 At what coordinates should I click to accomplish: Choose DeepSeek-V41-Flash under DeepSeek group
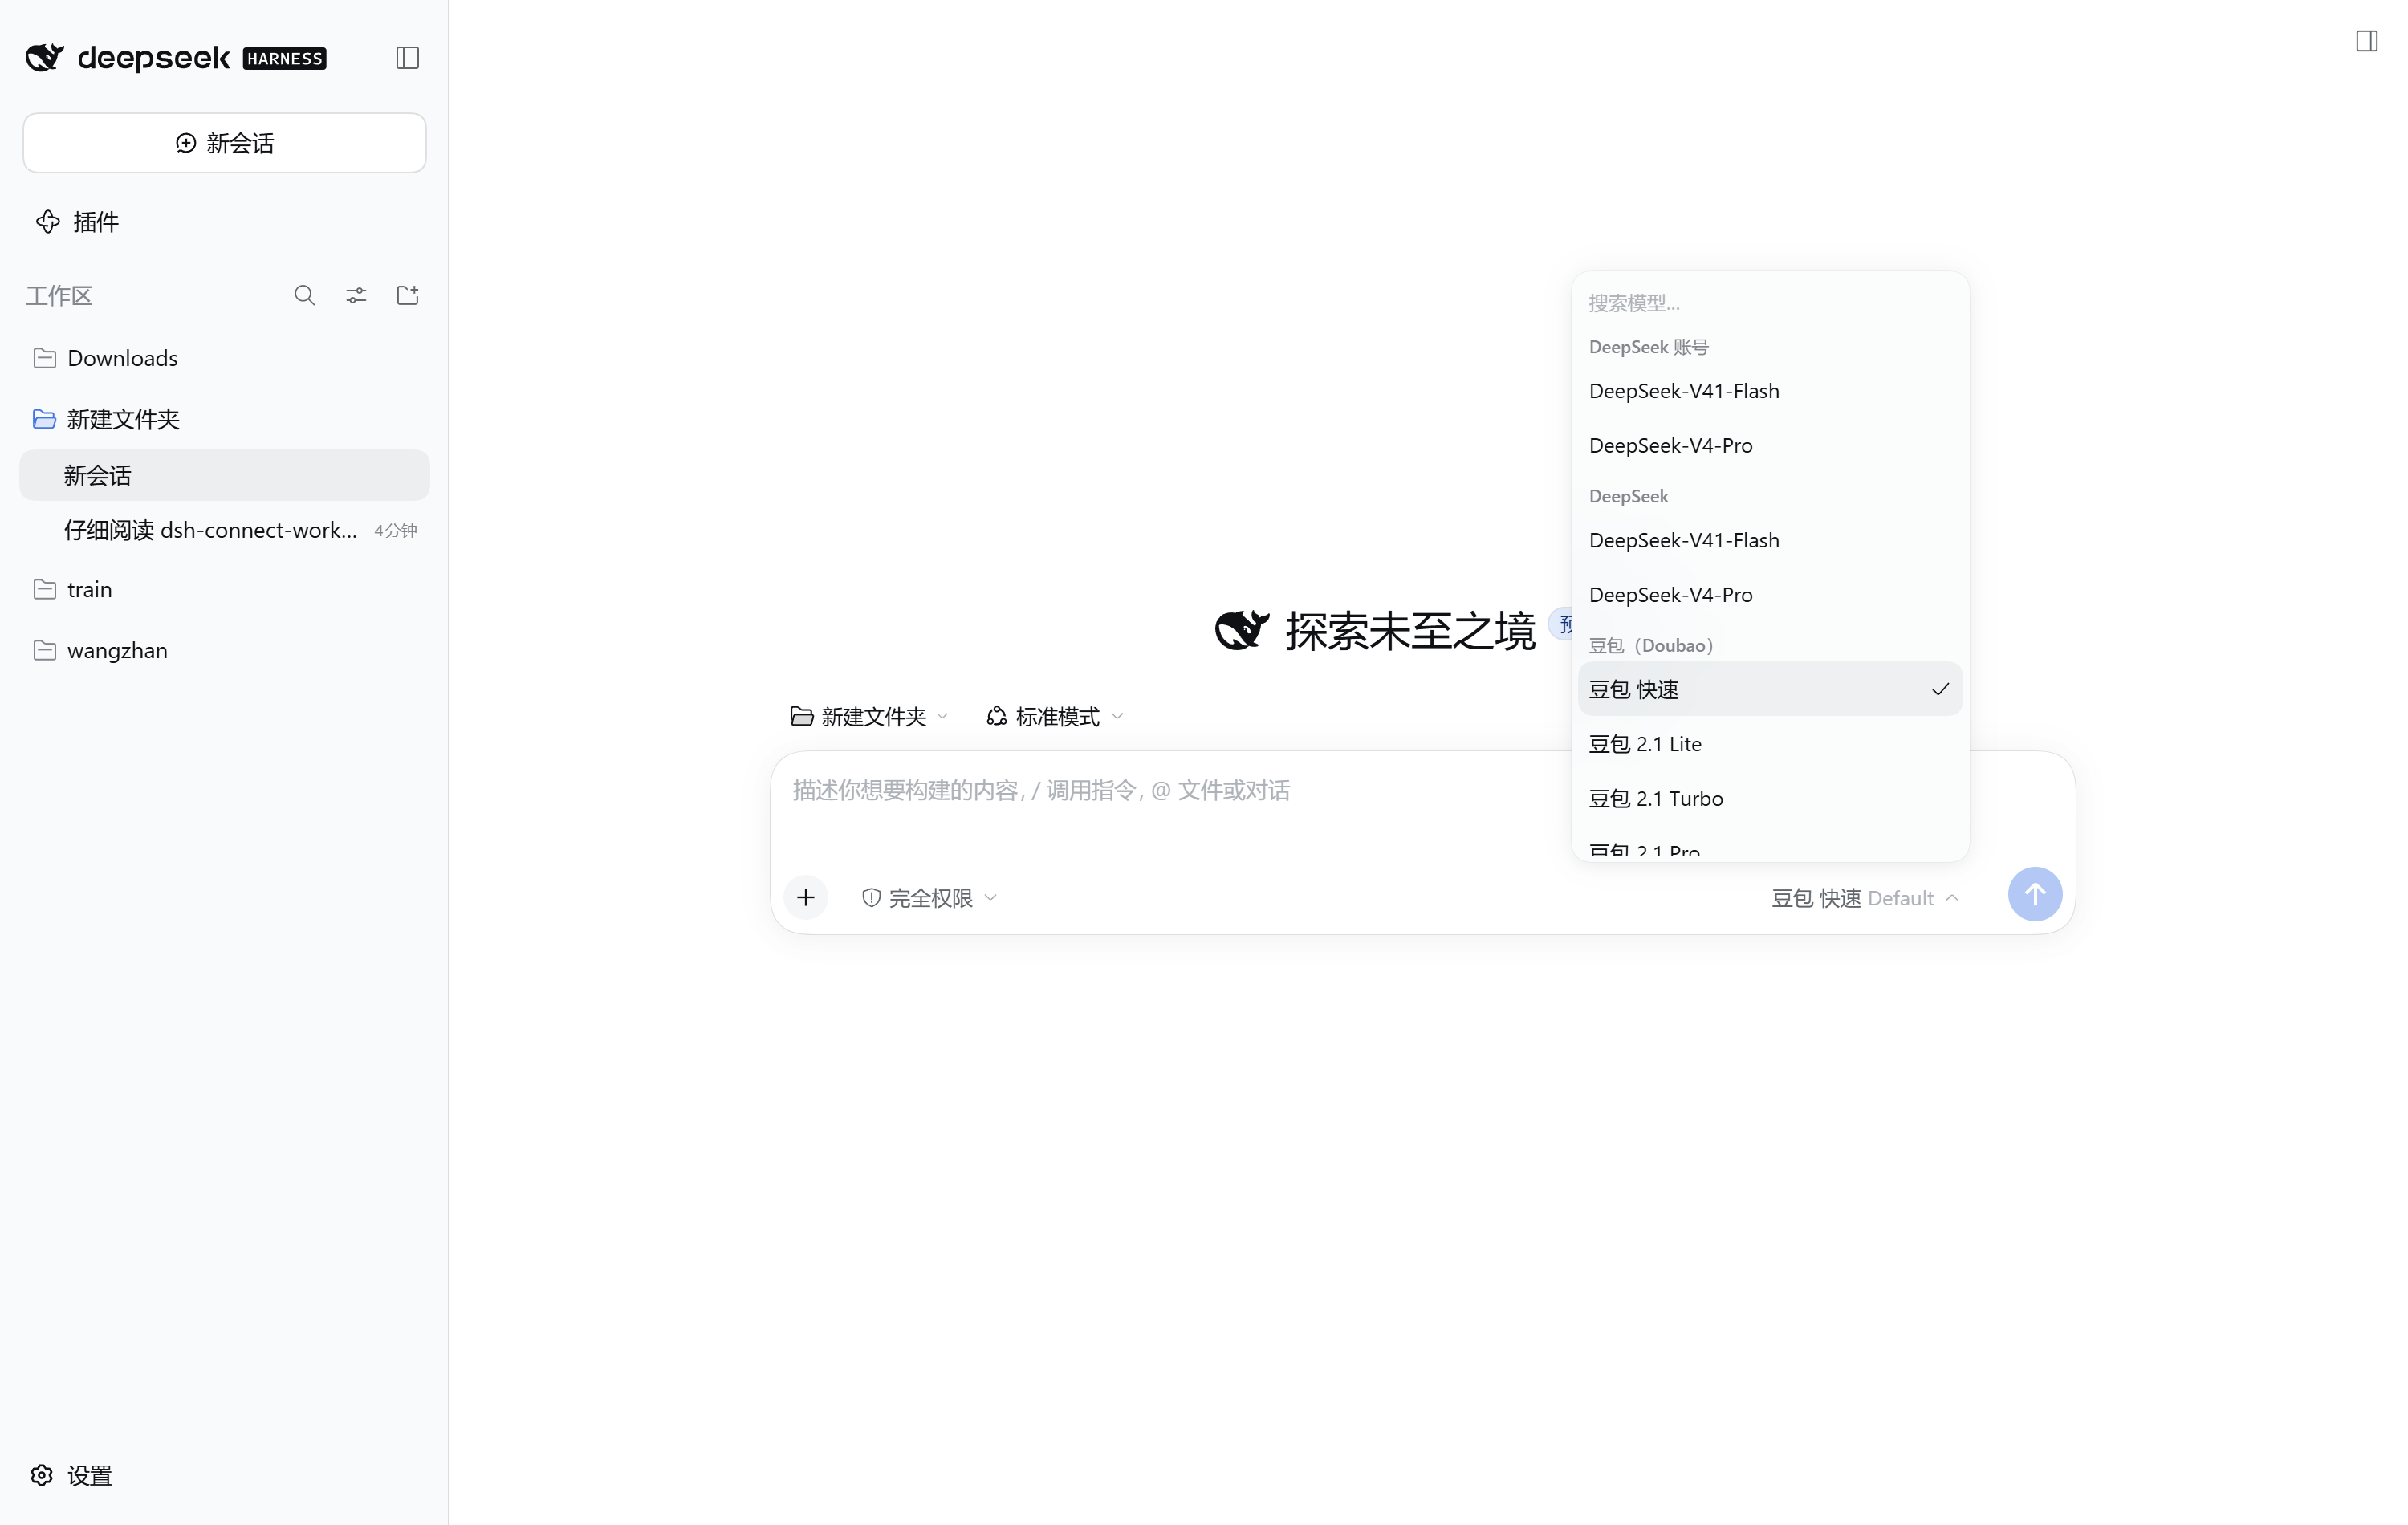(x=1770, y=540)
